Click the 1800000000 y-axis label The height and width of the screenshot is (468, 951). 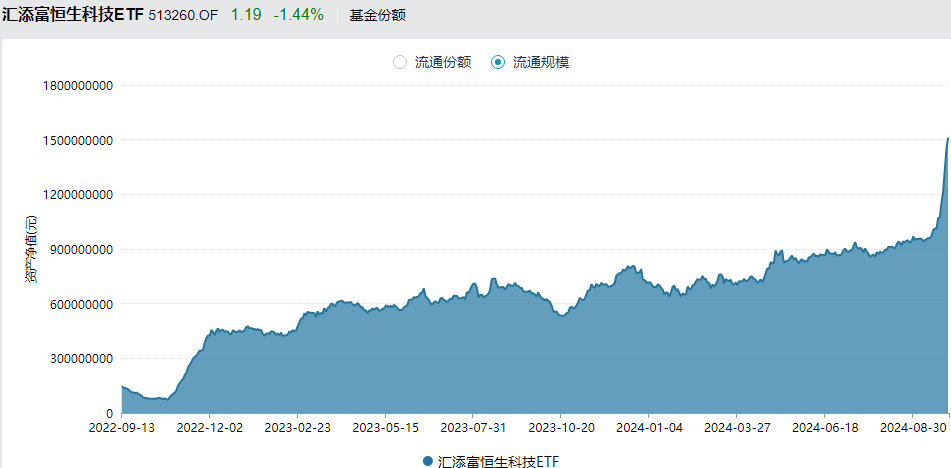77,85
